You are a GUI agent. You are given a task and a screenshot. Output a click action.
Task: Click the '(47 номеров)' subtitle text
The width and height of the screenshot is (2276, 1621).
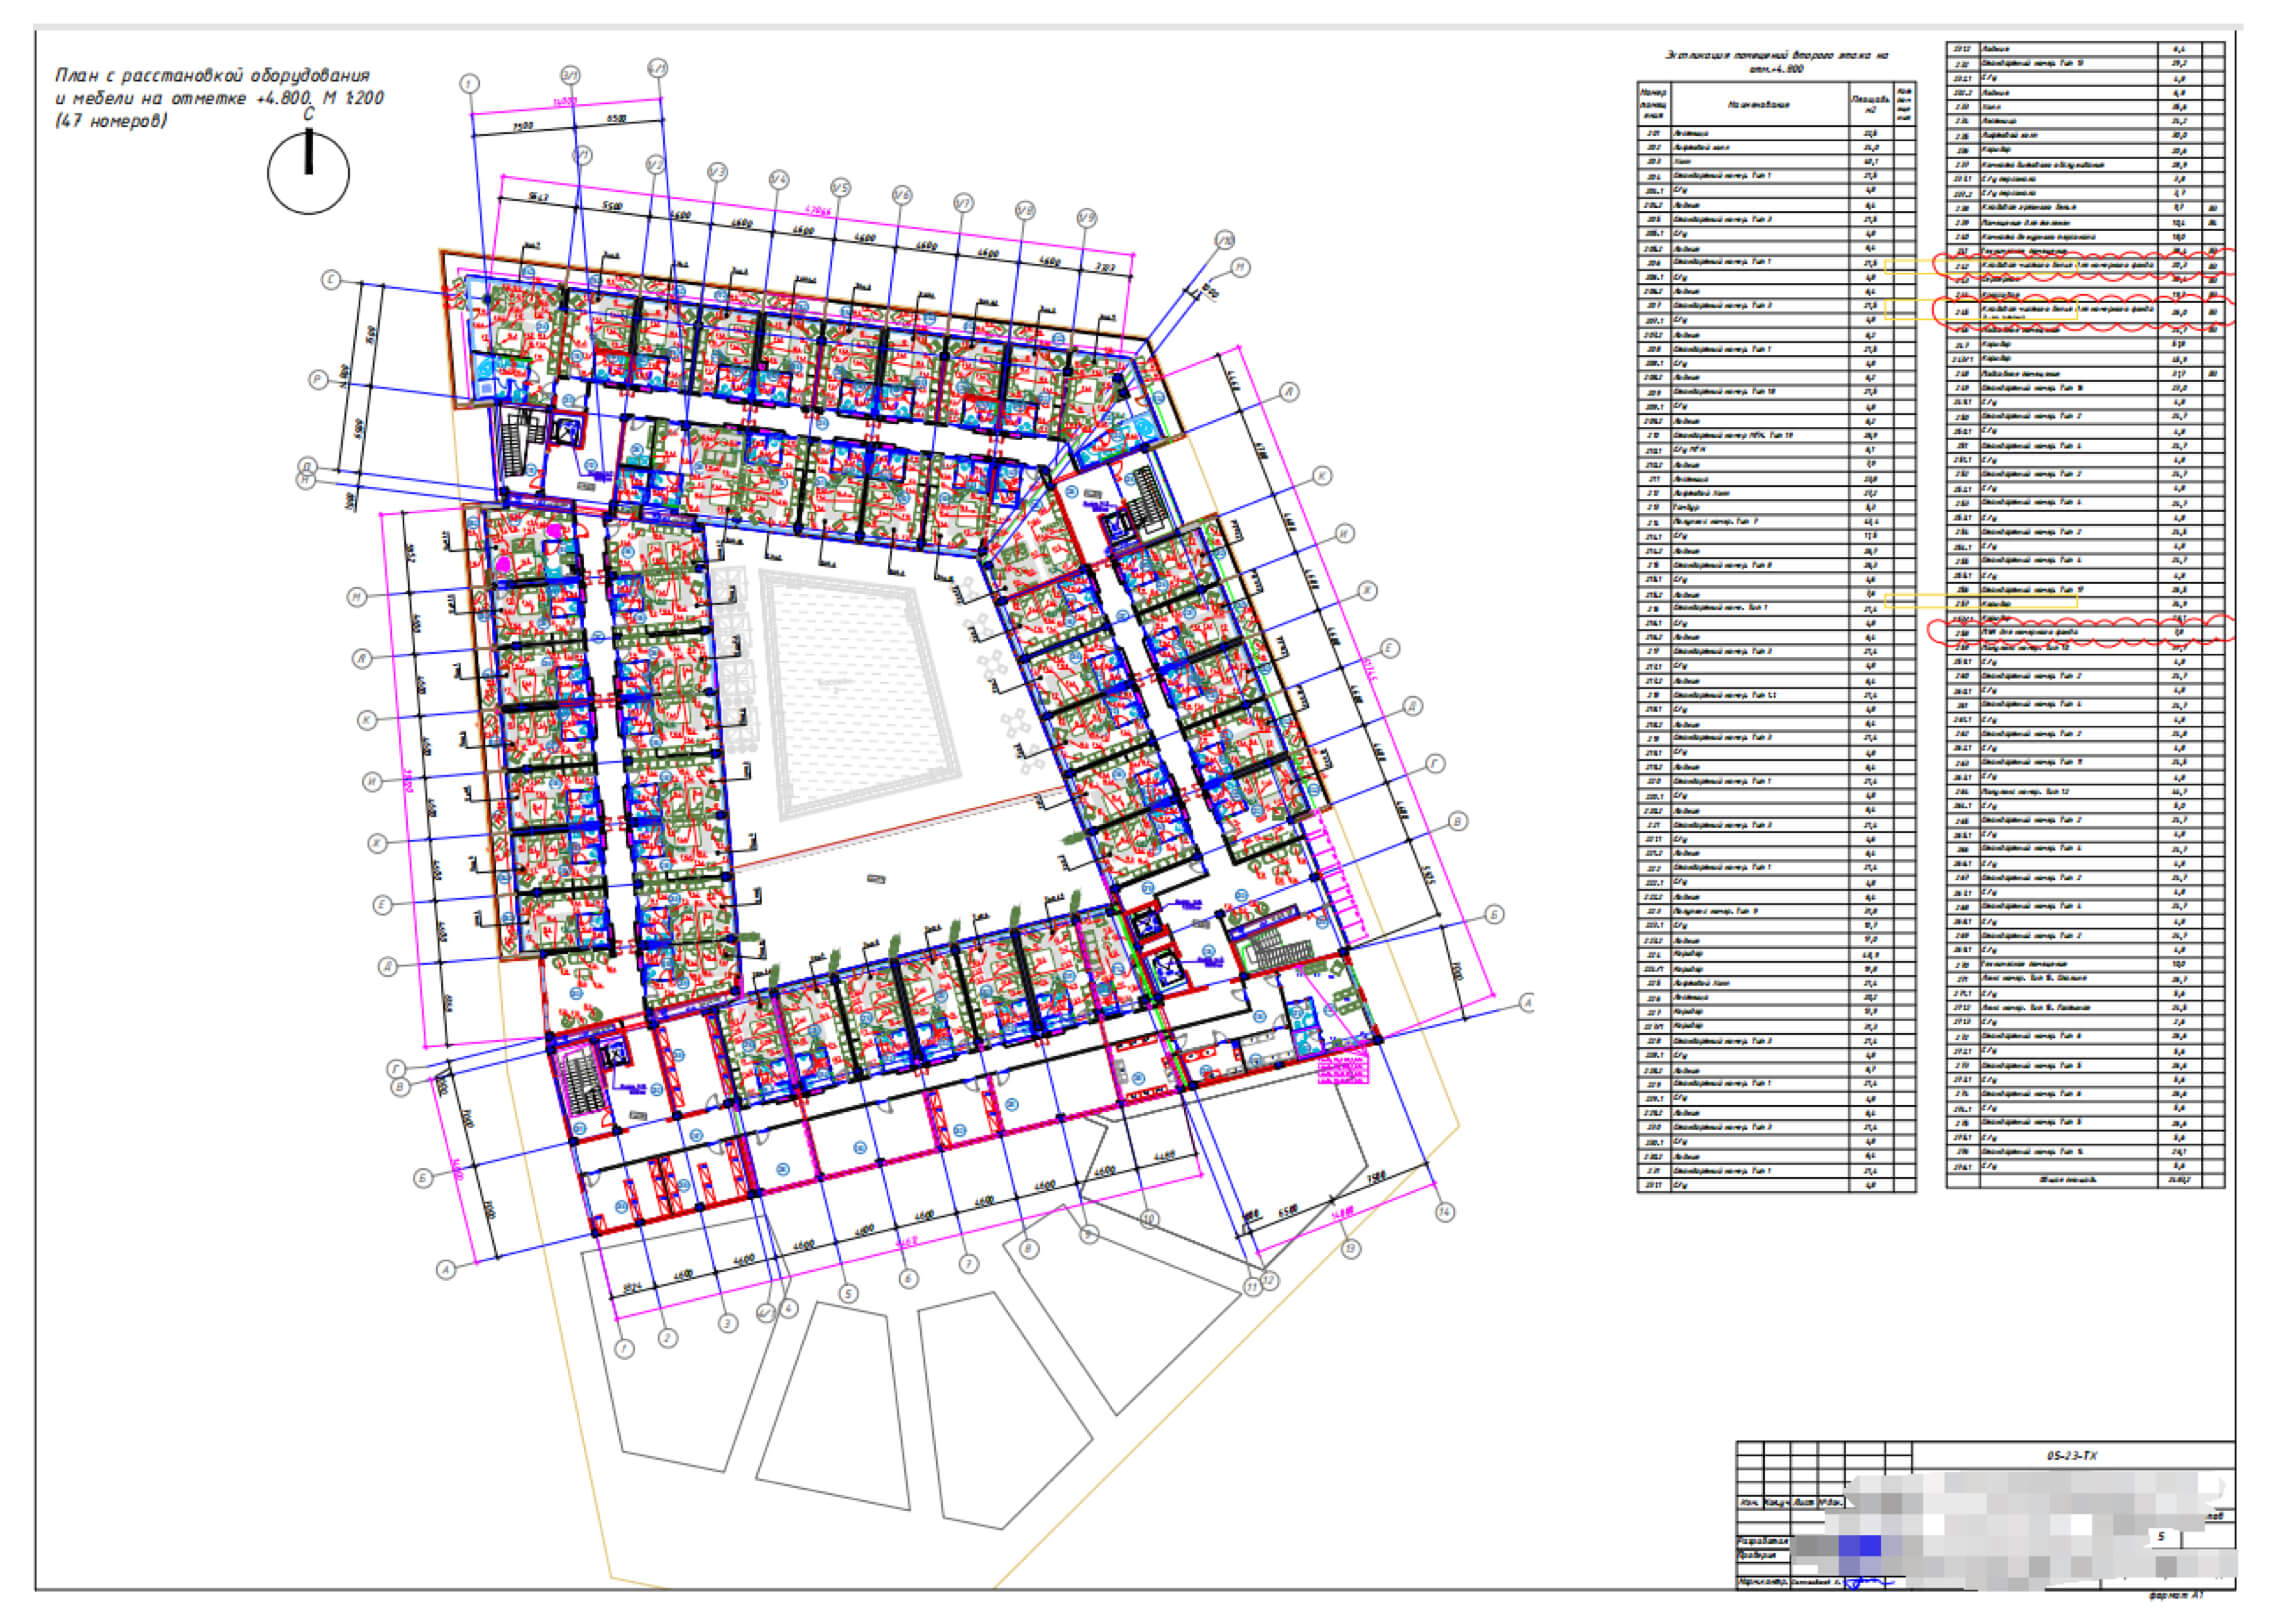(111, 121)
